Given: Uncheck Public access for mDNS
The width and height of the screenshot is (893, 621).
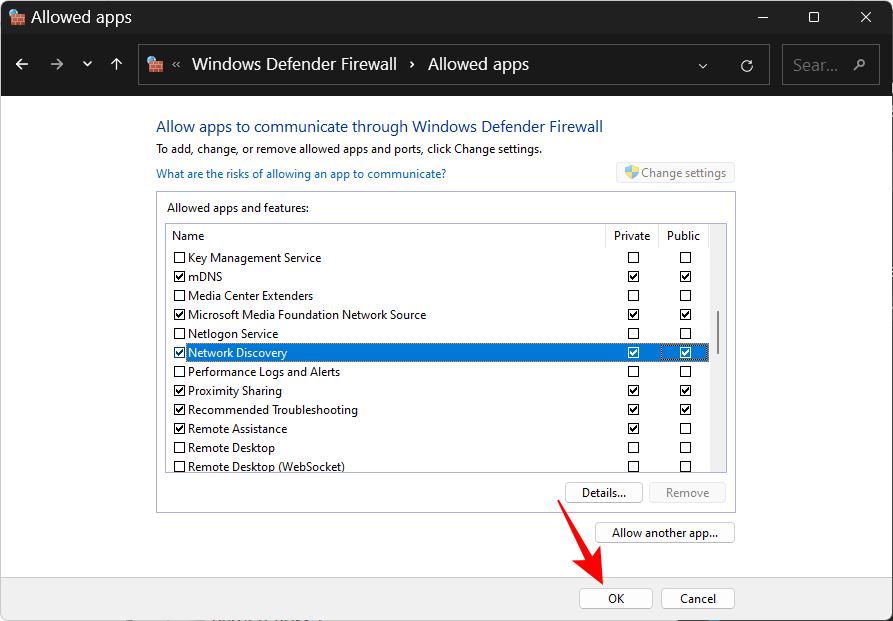Looking at the screenshot, I should coord(685,276).
